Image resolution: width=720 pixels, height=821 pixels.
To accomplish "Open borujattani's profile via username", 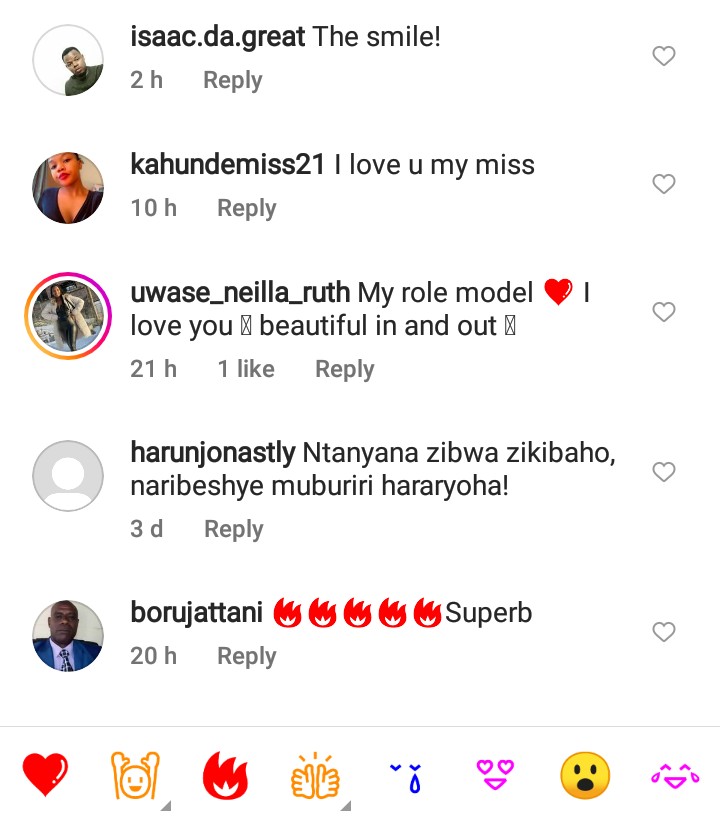I will (x=196, y=612).
